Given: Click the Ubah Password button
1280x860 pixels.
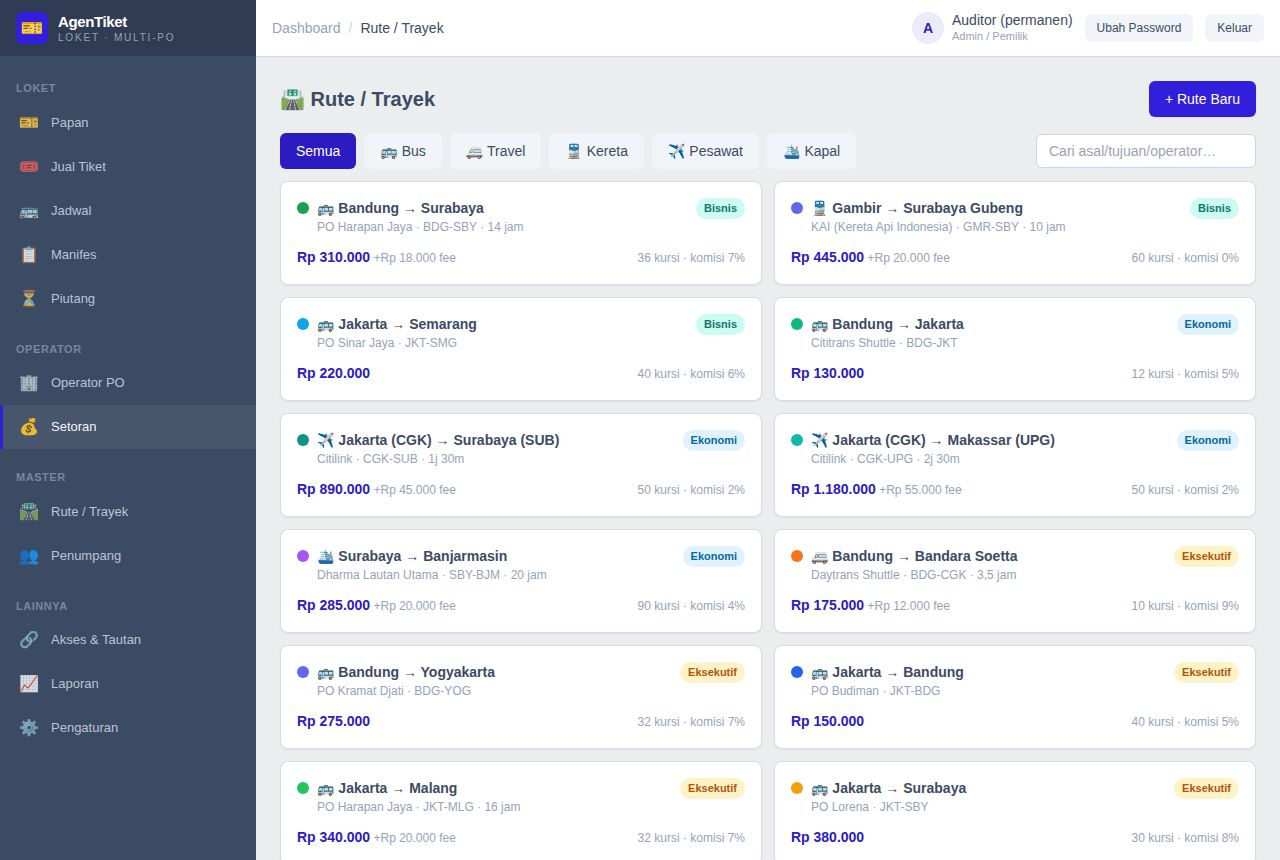Looking at the screenshot, I should pos(1139,28).
